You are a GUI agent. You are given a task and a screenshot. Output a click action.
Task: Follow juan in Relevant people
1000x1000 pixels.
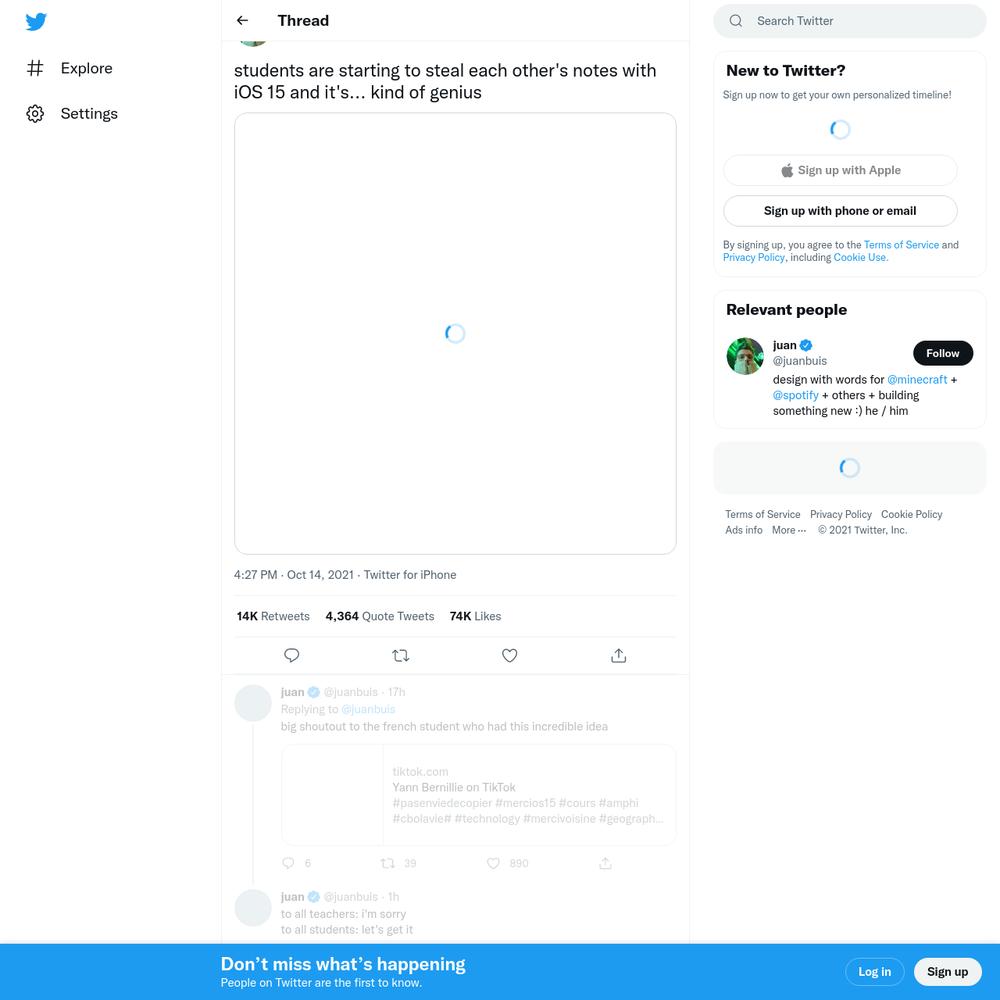943,353
